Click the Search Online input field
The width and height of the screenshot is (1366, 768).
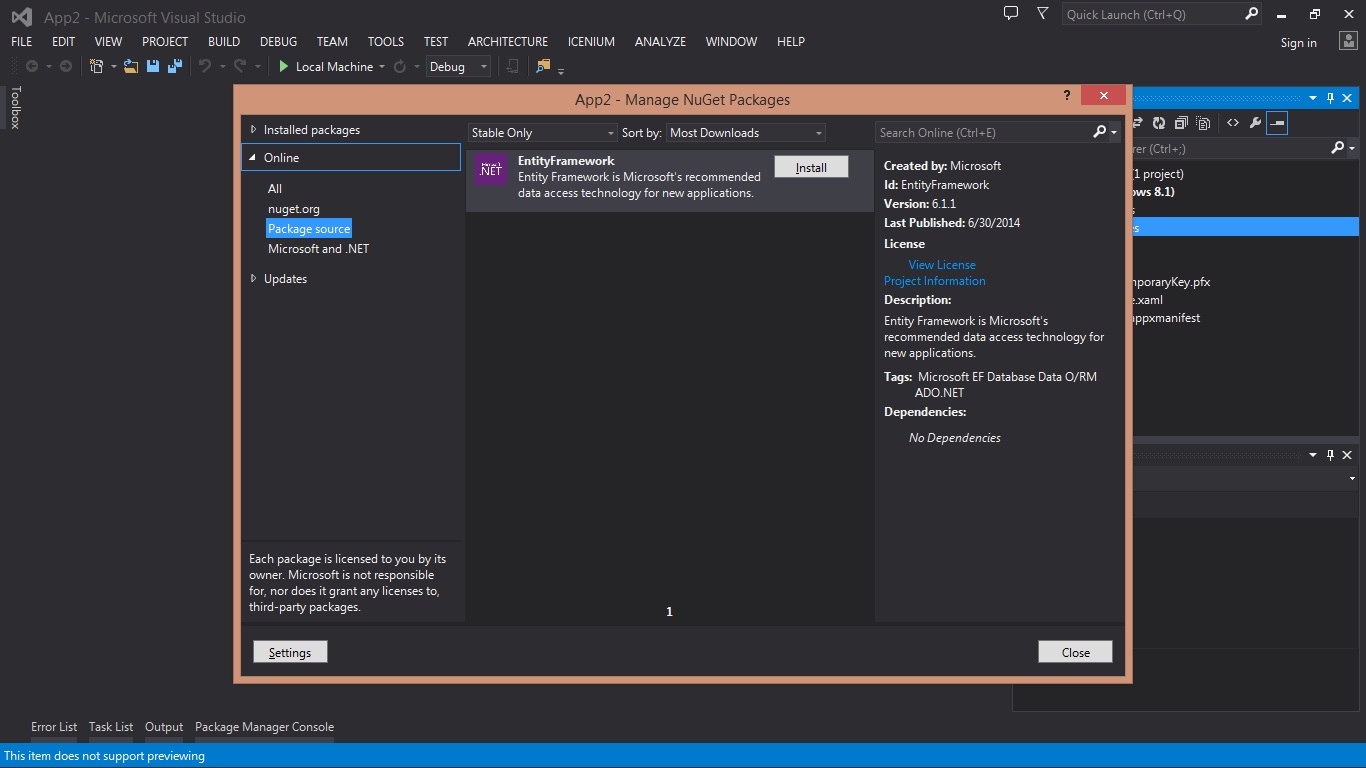984,132
